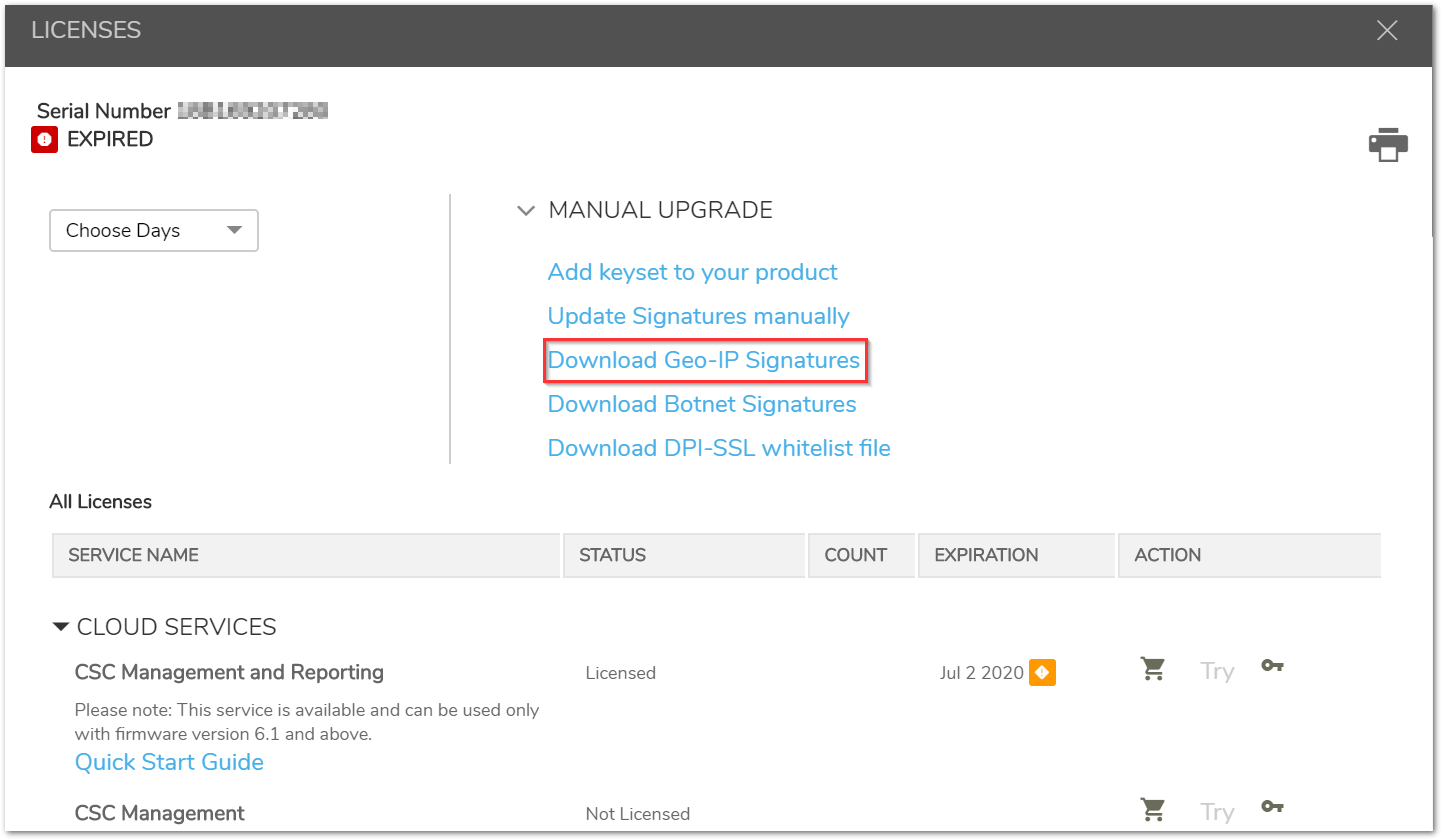Screen dimensions: 1442x840
Task: Click key icon for CSC Management row
Action: [1272, 807]
